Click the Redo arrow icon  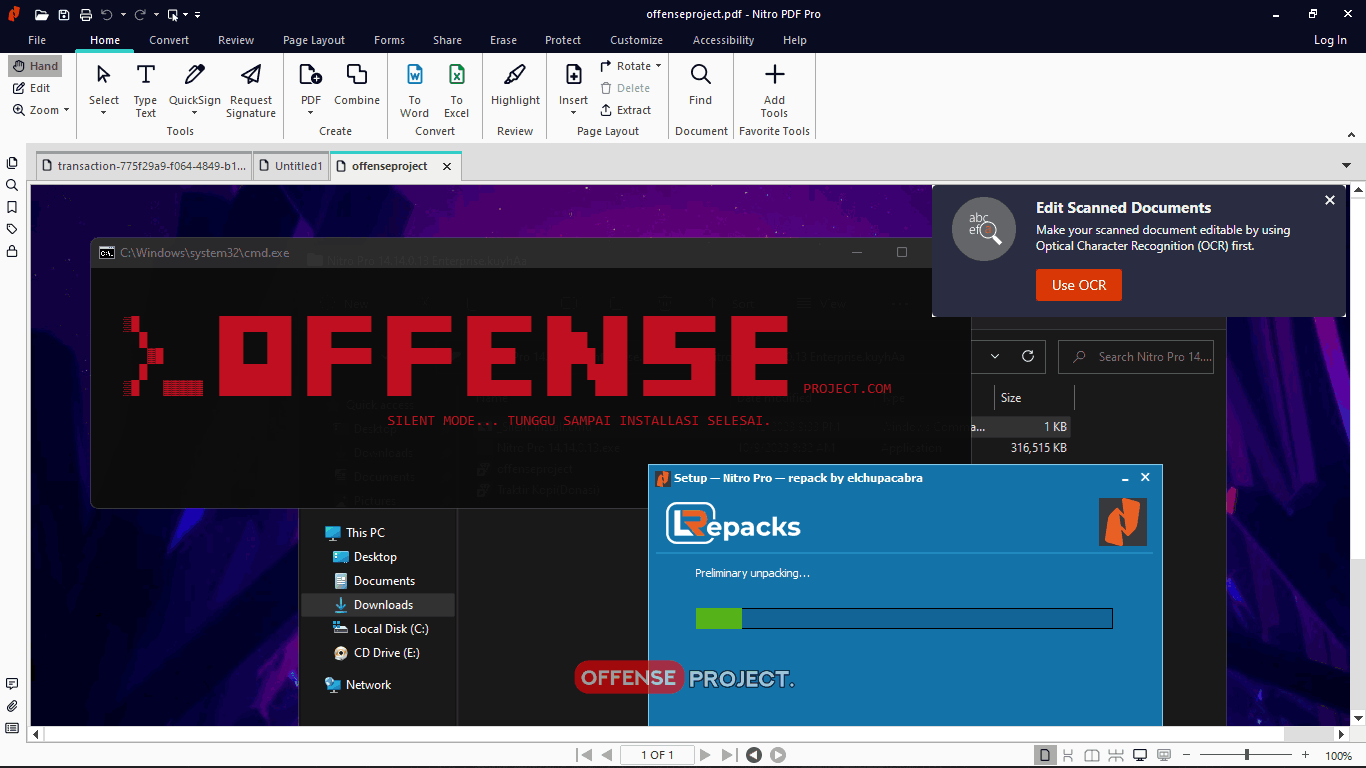140,14
